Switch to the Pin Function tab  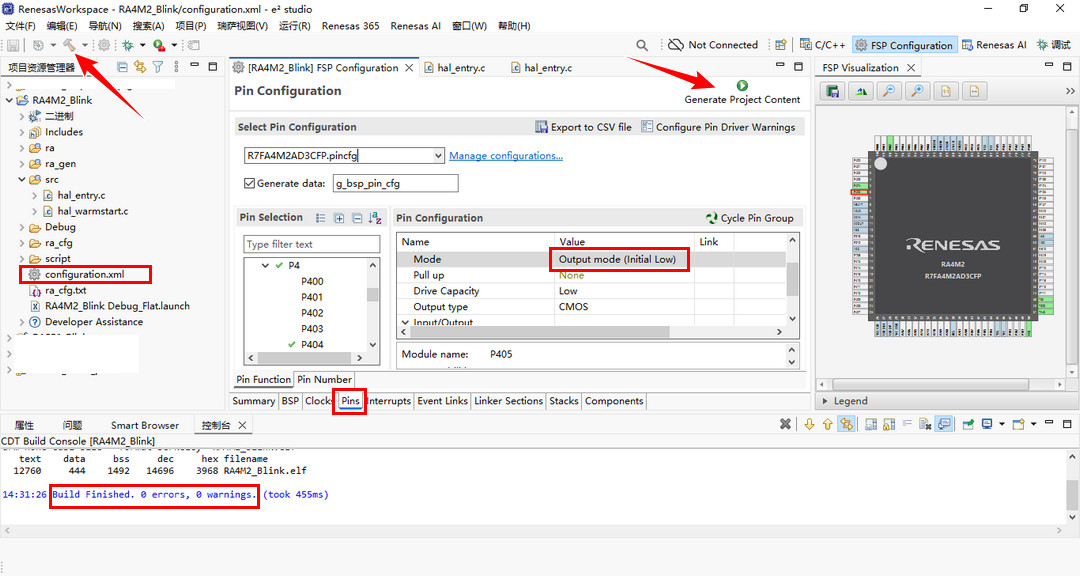pyautogui.click(x=263, y=379)
